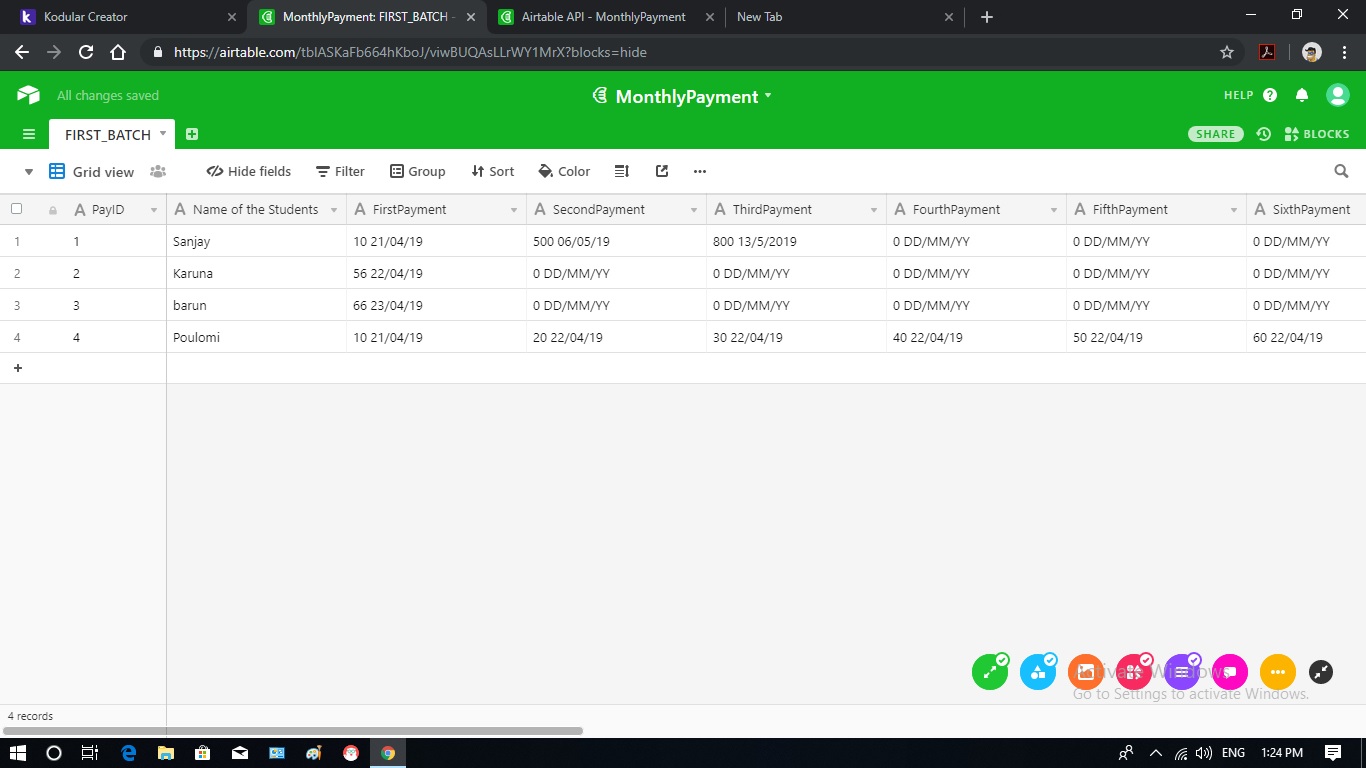Viewport: 1366px width, 768px height.
Task: Toggle the select-all rows checkbox
Action: point(16,209)
